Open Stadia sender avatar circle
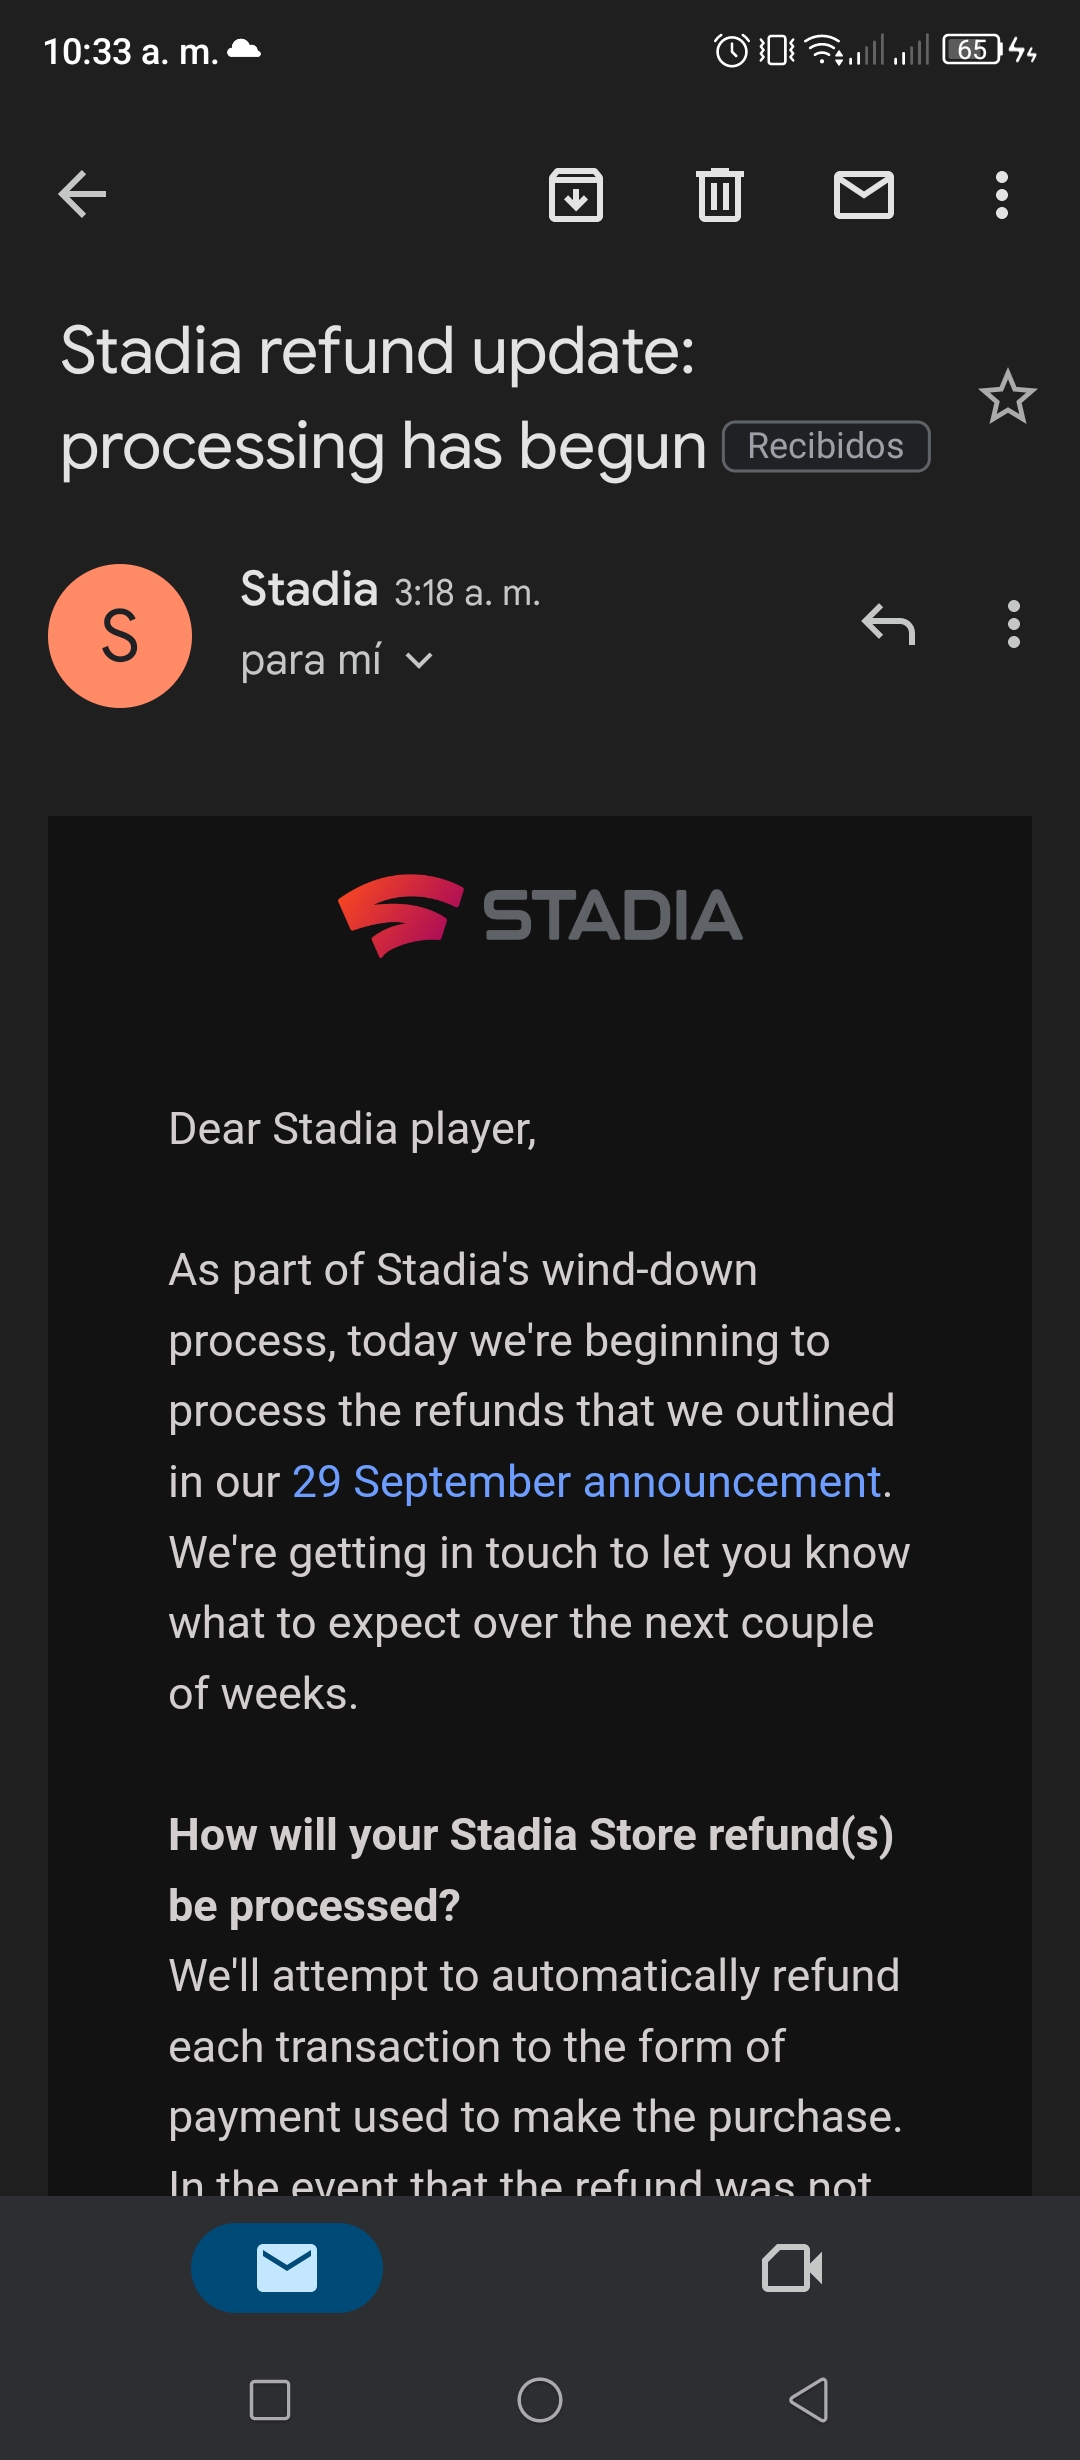1080x2460 pixels. pyautogui.click(x=120, y=636)
